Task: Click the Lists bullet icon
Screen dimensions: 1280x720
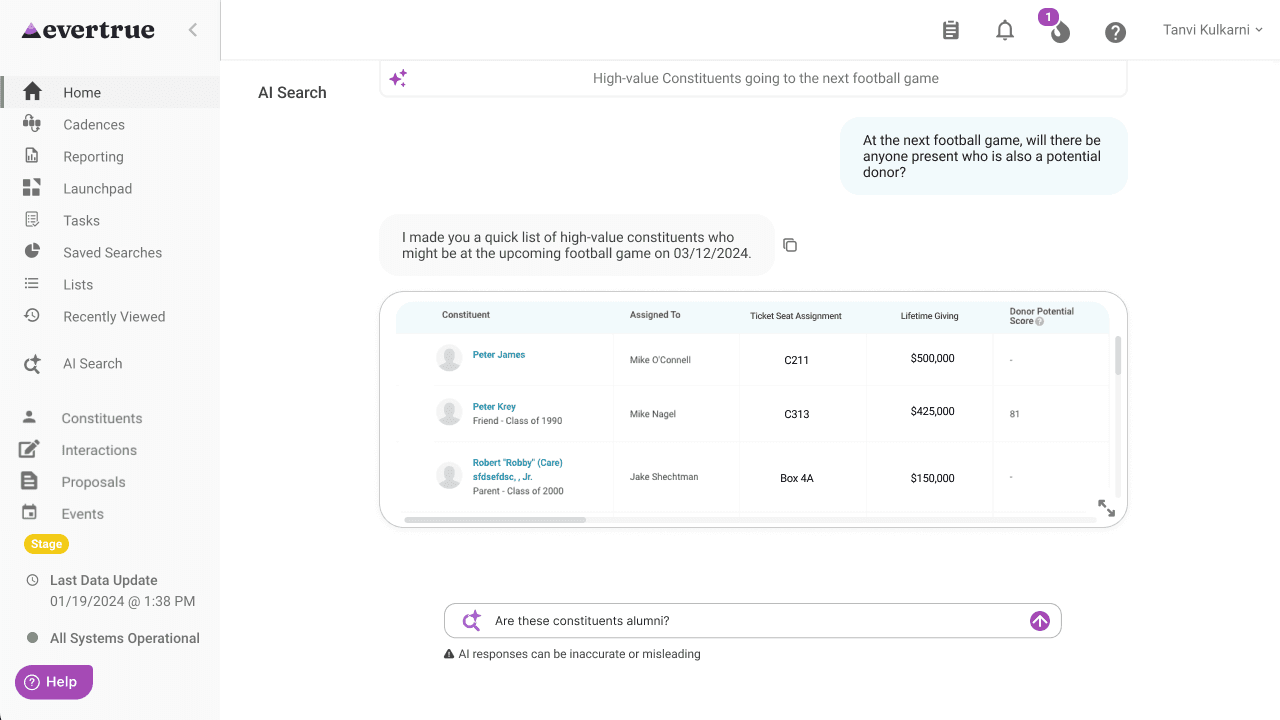Action: click(x=32, y=284)
